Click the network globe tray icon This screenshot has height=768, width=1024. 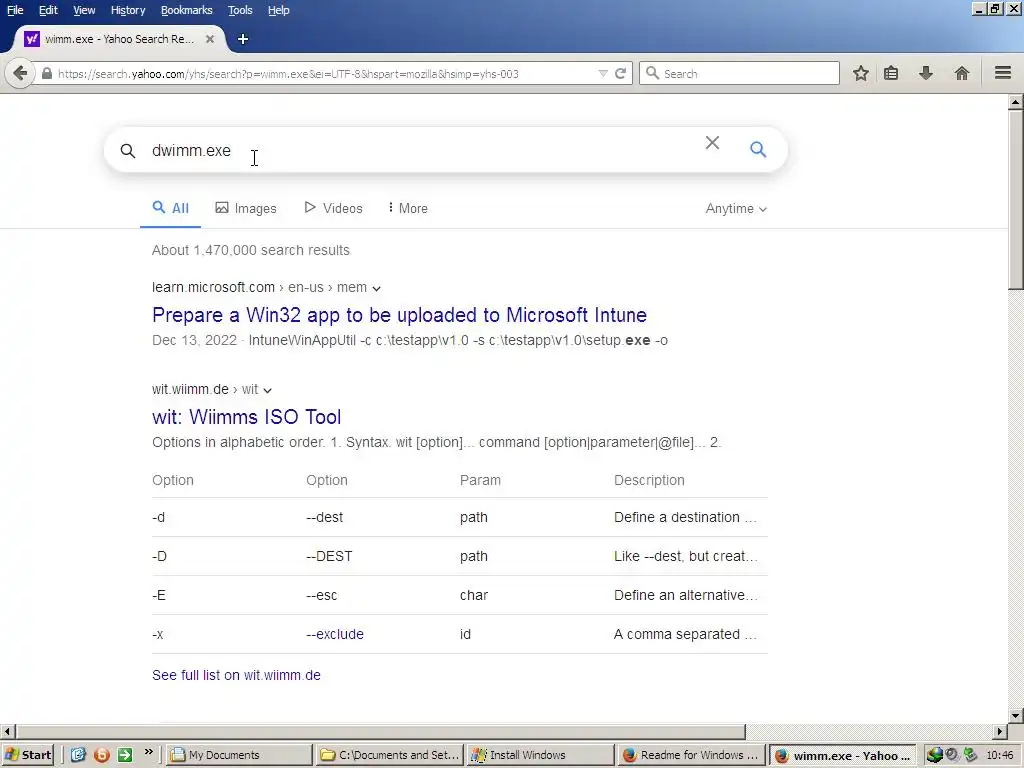(x=935, y=755)
